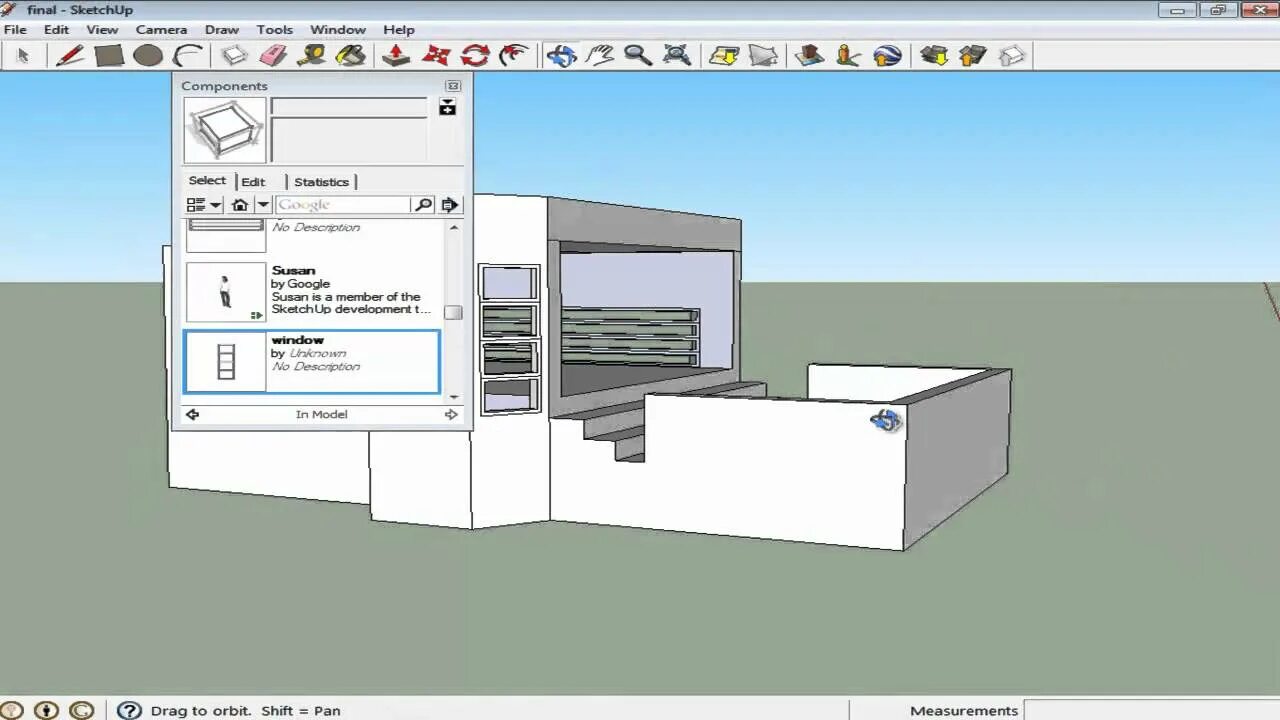Viewport: 1280px width, 720px height.
Task: Toggle the terrain display icon
Action: [763, 55]
